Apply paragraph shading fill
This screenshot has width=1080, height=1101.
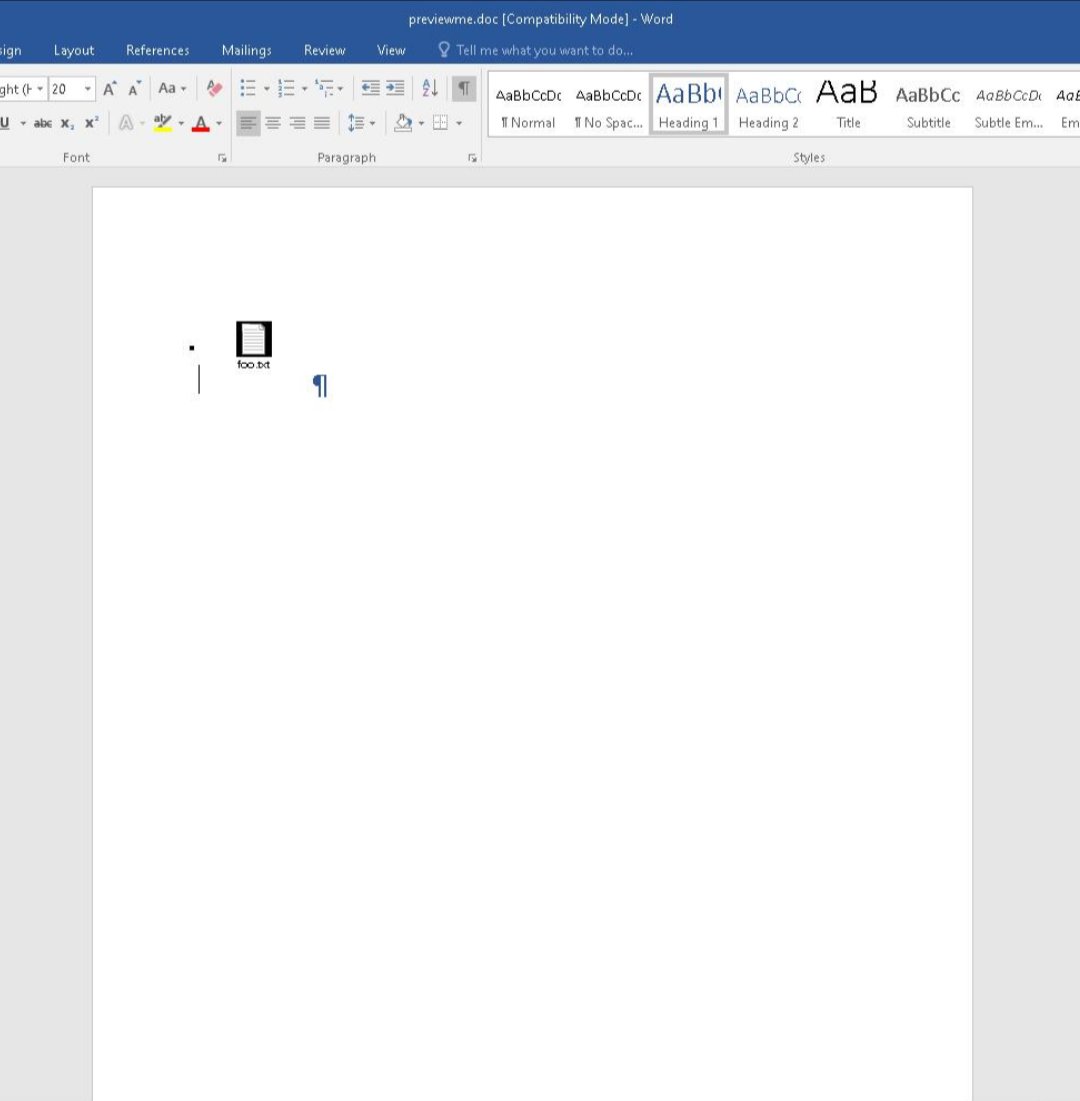(403, 124)
